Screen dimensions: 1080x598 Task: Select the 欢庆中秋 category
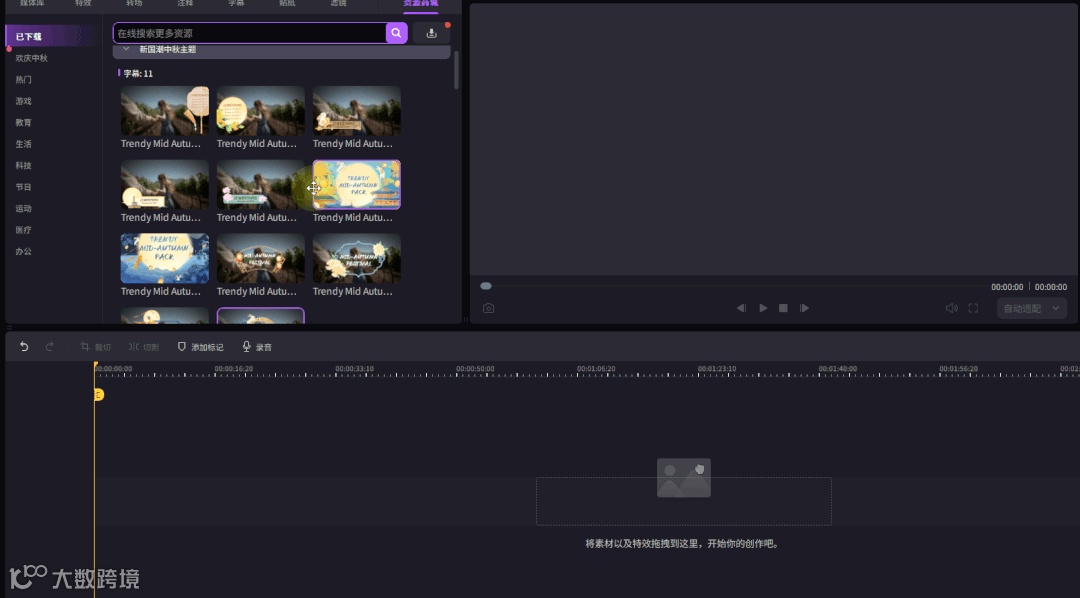coord(32,58)
